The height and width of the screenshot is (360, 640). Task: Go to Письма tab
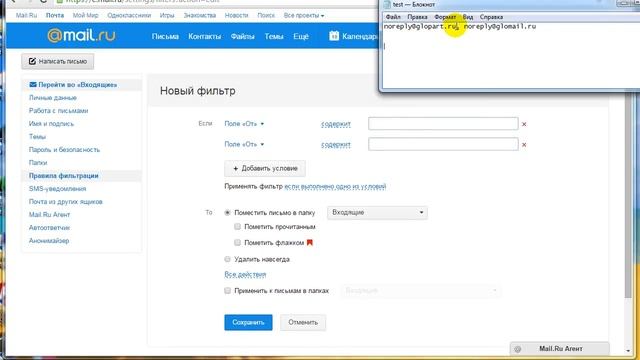click(165, 36)
